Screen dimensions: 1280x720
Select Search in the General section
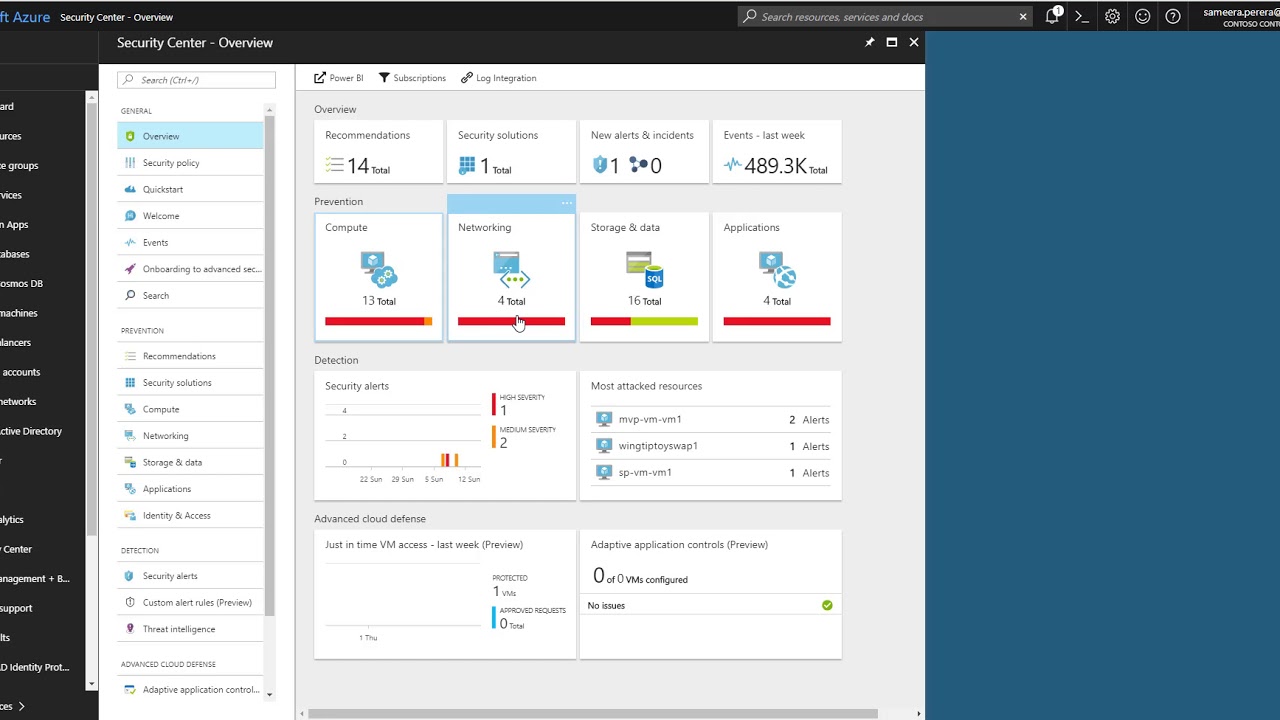tap(190, 296)
